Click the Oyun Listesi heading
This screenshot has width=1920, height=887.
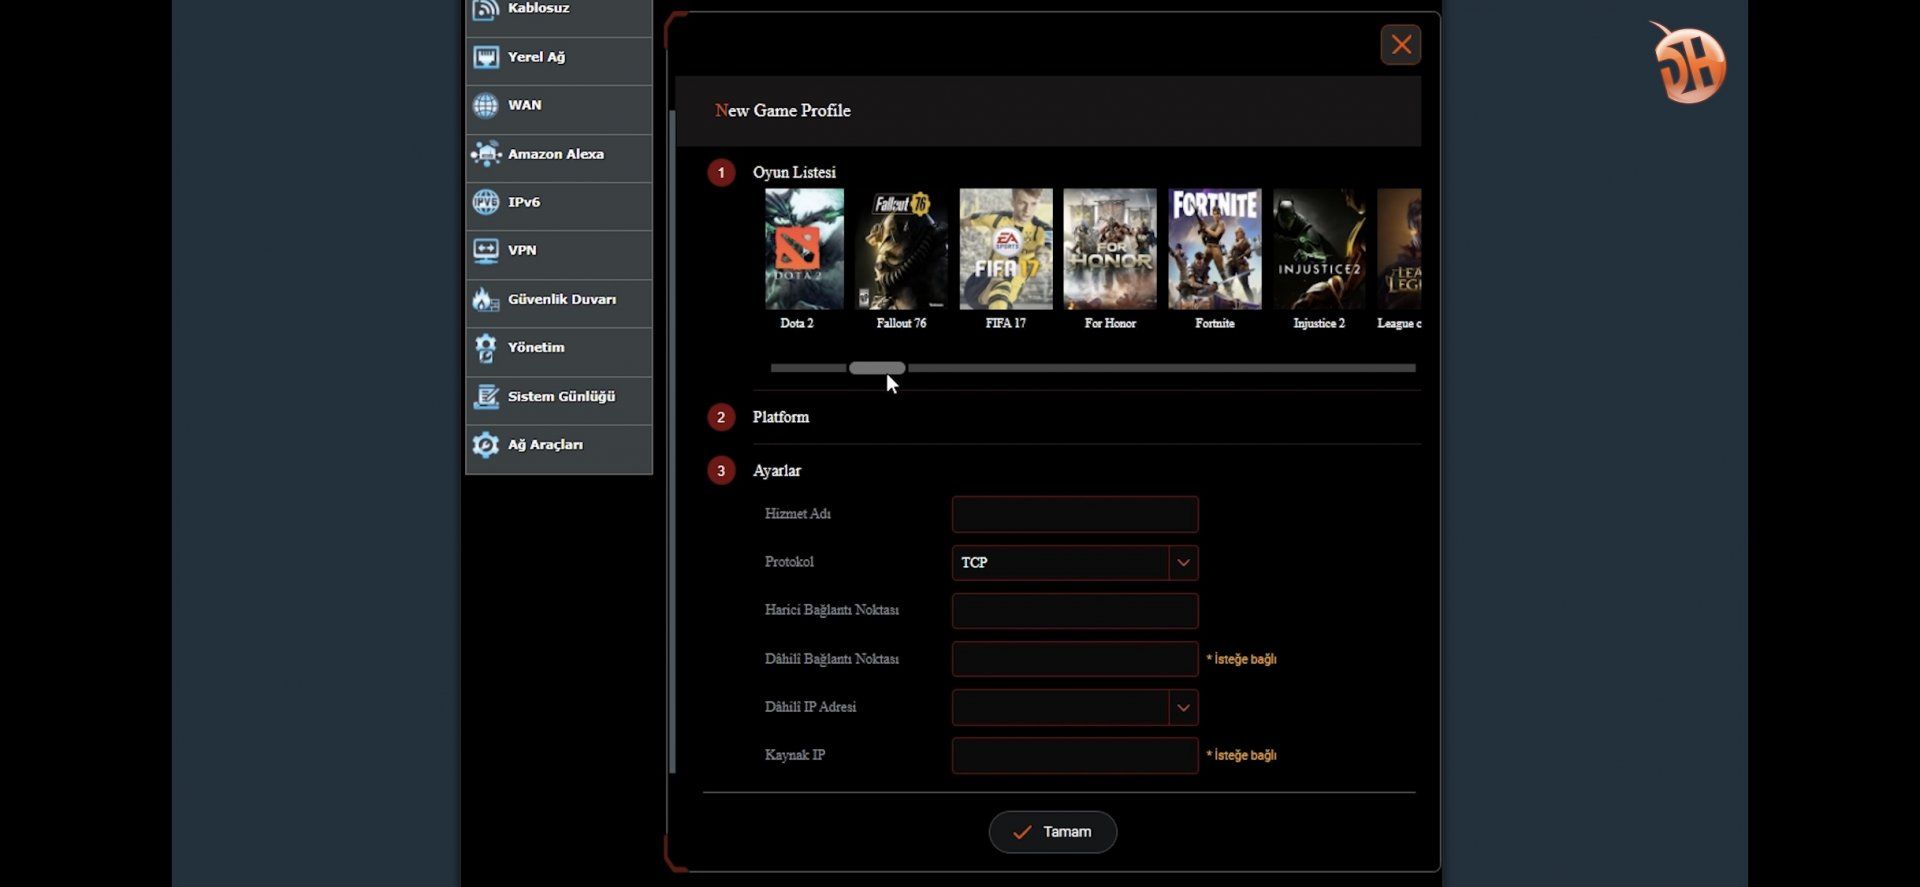(794, 172)
